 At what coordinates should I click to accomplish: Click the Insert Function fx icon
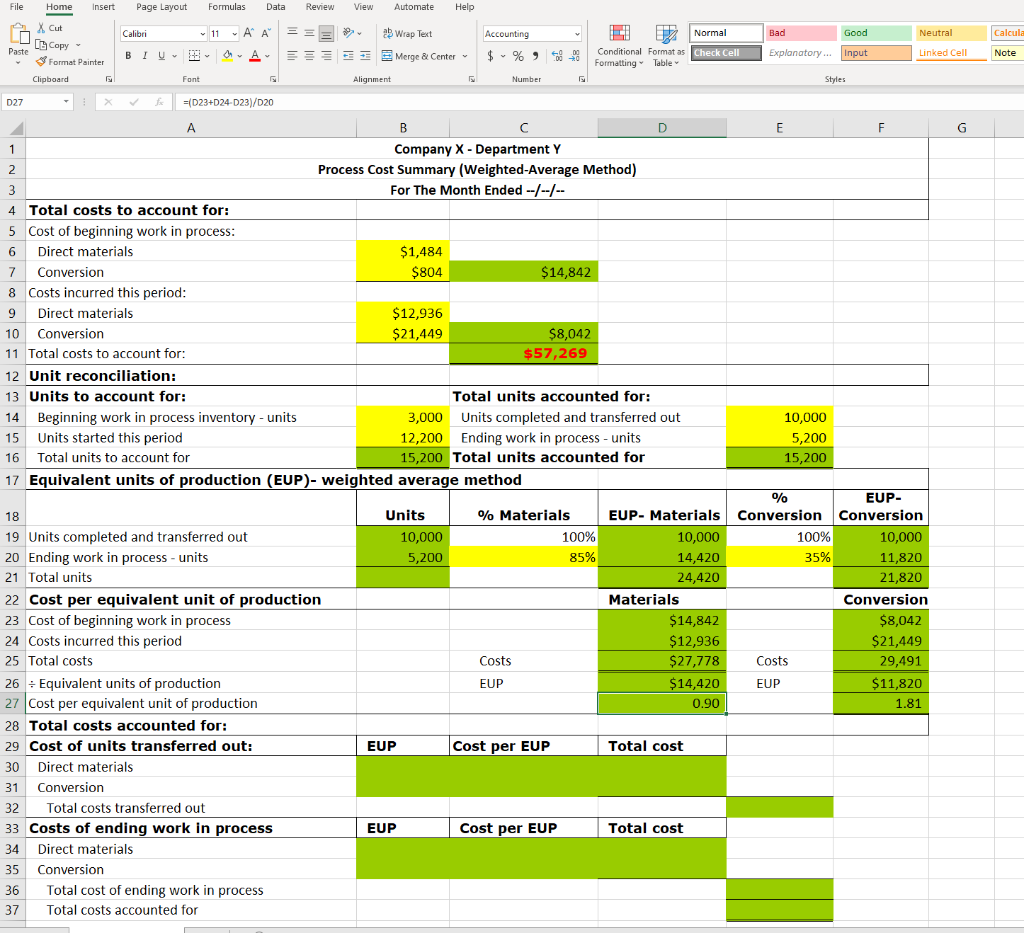tap(159, 102)
